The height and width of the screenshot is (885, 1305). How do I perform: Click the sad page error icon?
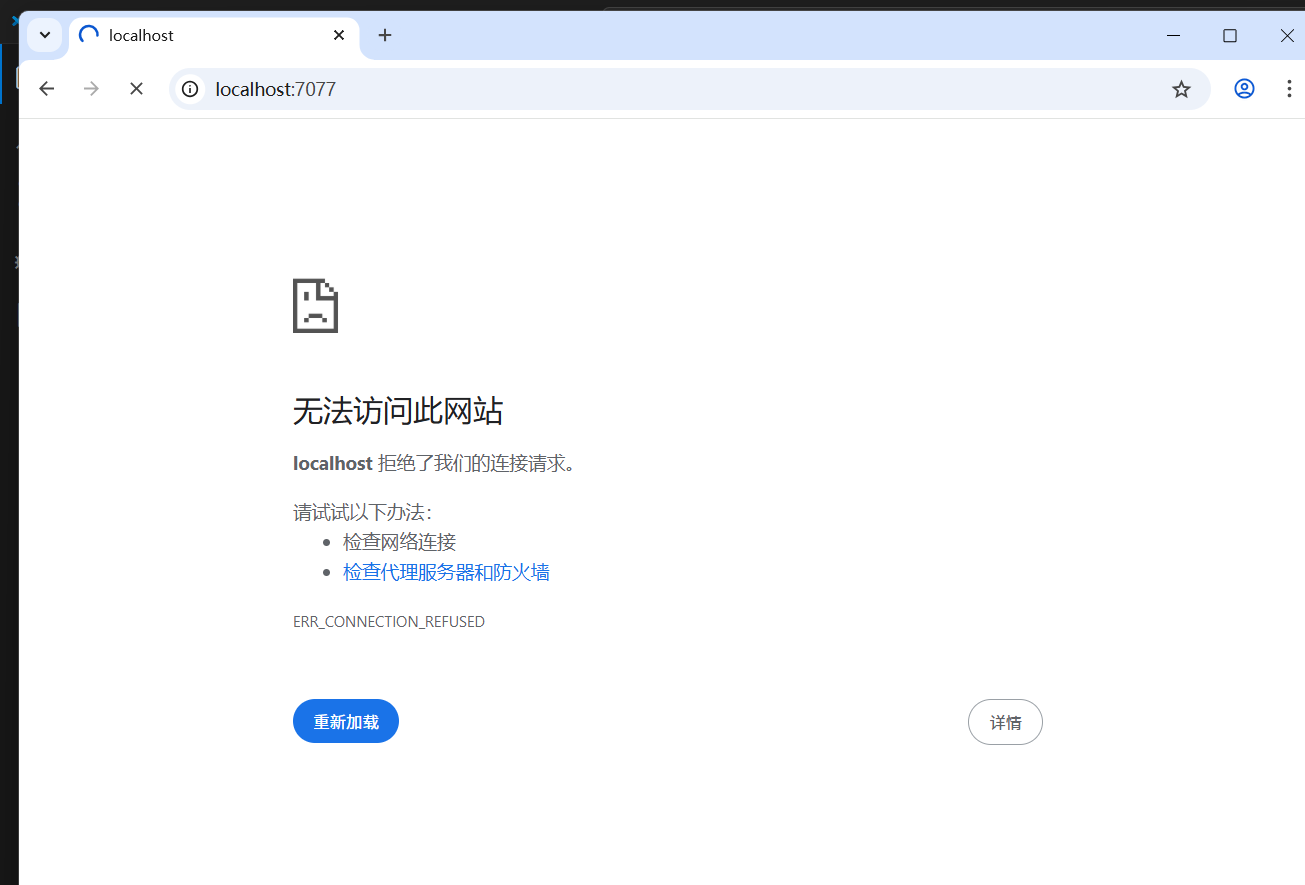click(x=315, y=306)
